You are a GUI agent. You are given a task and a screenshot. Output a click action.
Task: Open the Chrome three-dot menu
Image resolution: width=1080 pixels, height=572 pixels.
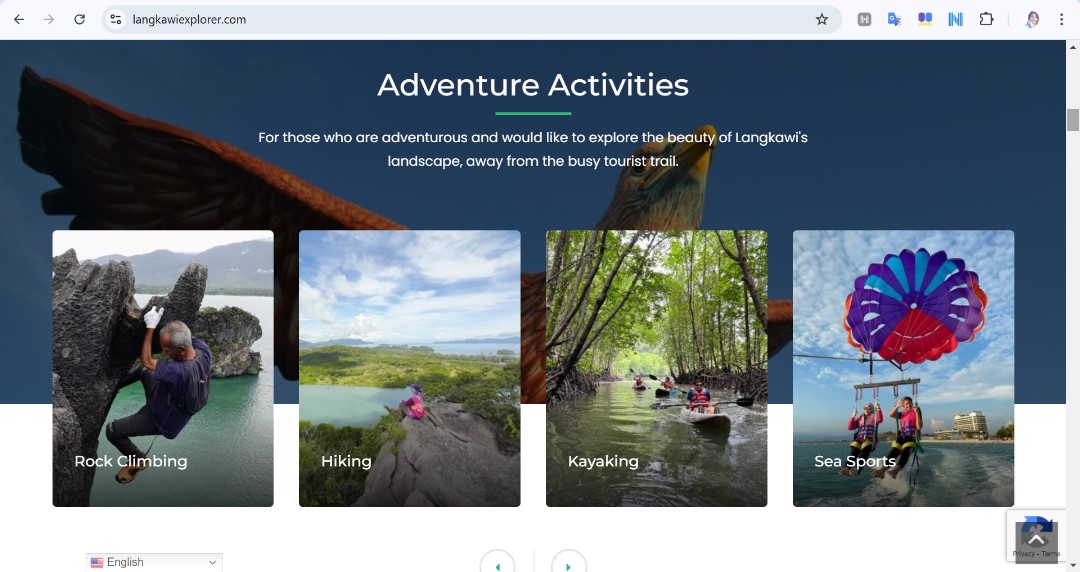coord(1061,19)
